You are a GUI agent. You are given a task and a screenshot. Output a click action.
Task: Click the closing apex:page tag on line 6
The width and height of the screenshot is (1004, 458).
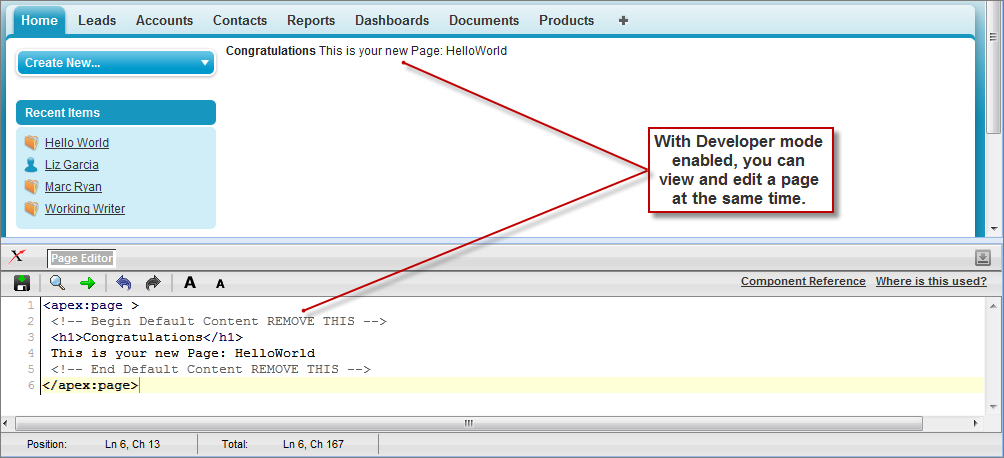pos(90,385)
